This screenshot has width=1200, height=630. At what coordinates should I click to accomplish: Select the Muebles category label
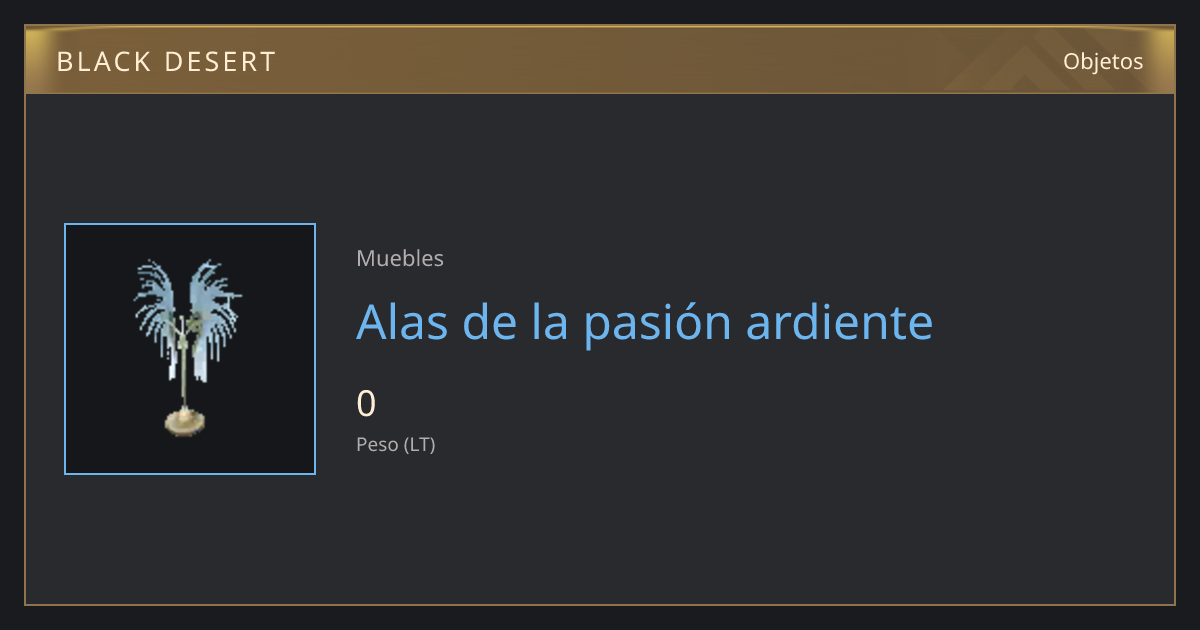coord(400,258)
